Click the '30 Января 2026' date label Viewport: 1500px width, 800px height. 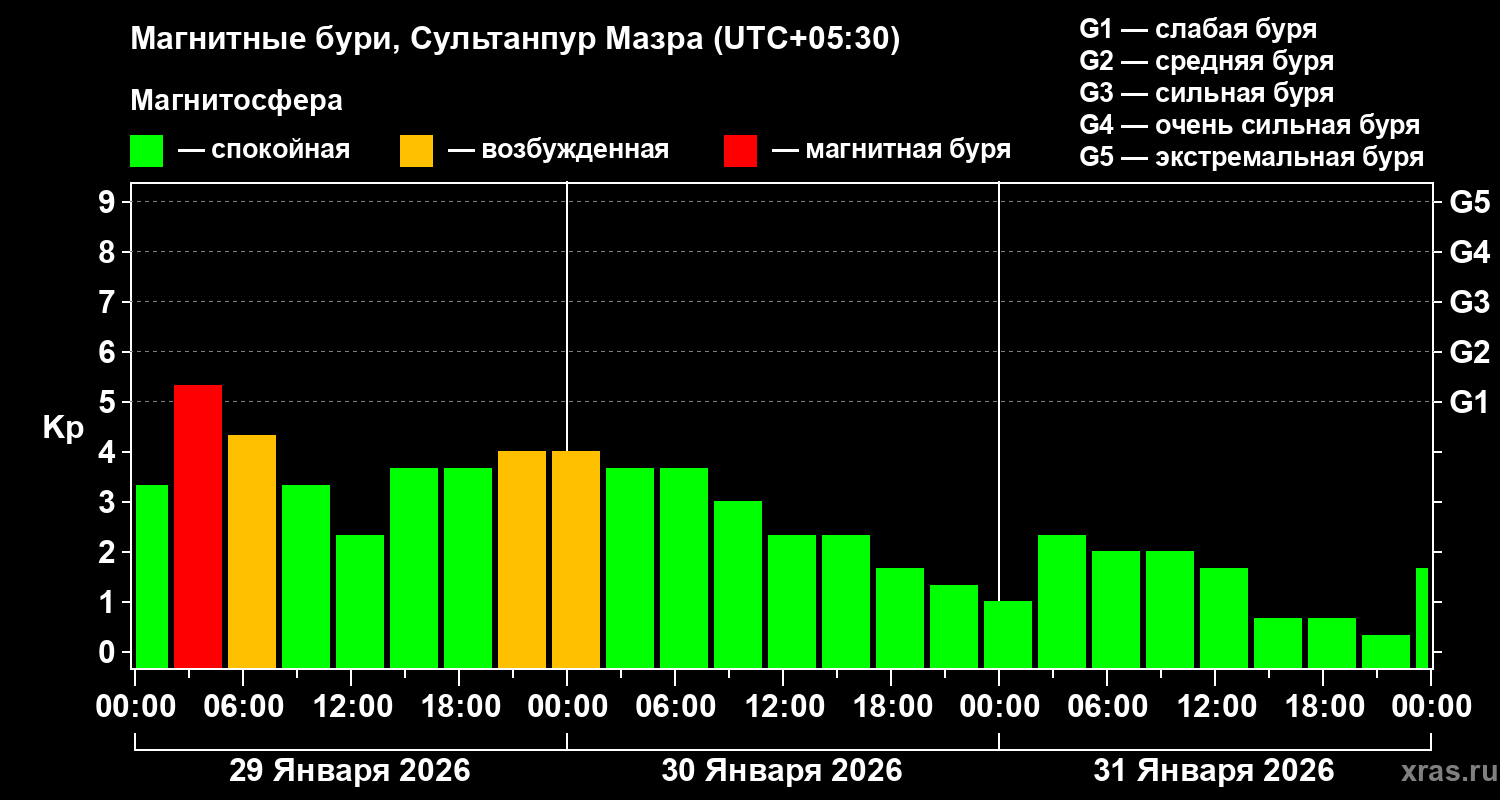point(782,771)
